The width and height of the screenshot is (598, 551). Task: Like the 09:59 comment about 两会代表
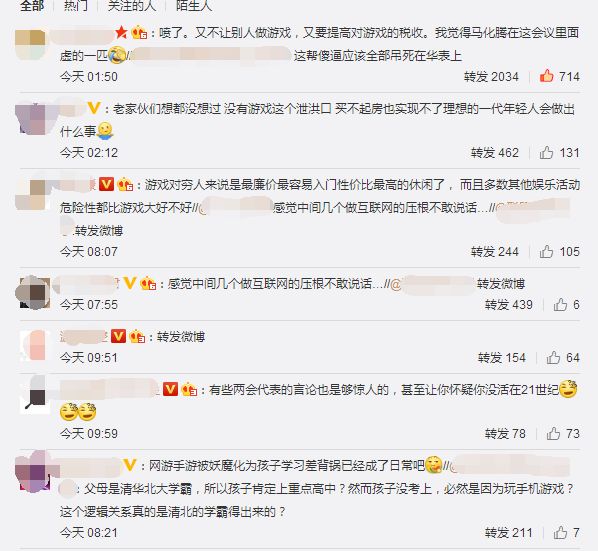pos(553,434)
